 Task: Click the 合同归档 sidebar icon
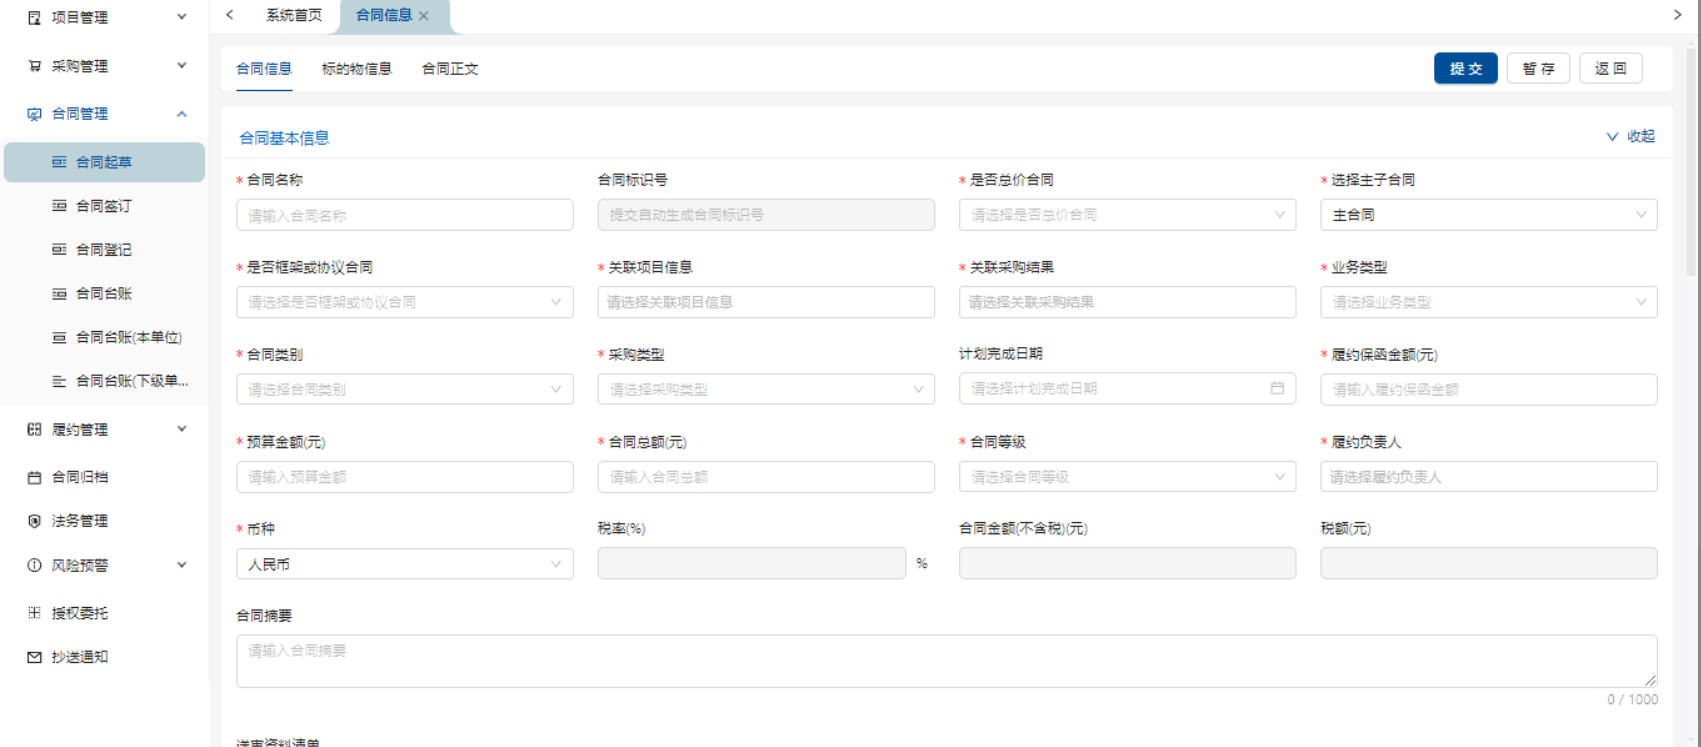click(x=34, y=478)
